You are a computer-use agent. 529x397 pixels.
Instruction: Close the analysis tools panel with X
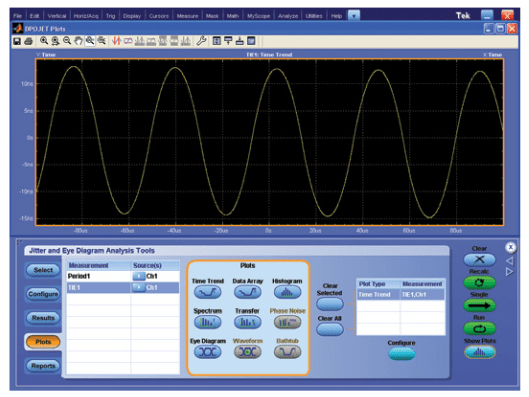tap(510, 248)
